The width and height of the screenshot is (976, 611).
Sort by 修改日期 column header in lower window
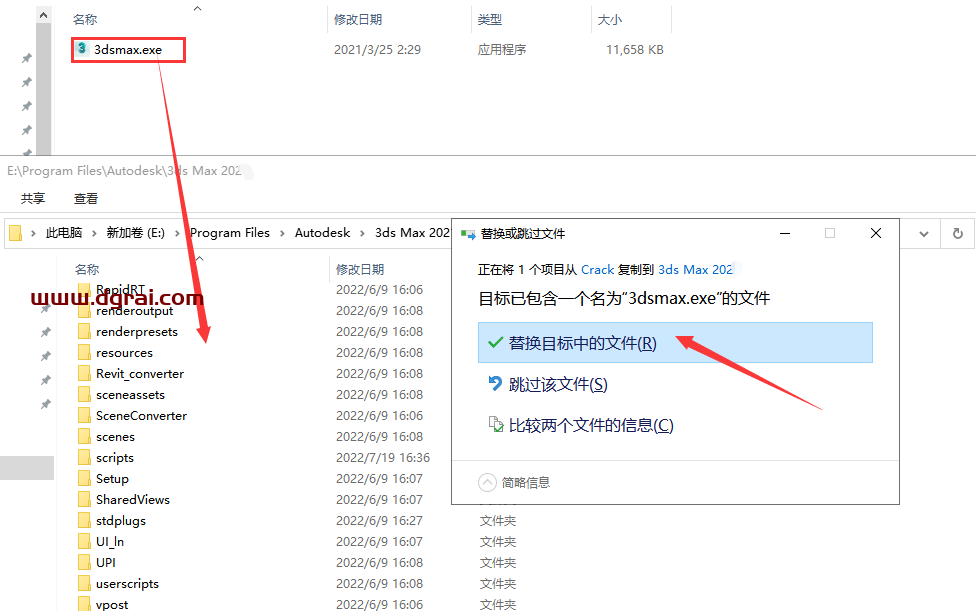tap(359, 269)
